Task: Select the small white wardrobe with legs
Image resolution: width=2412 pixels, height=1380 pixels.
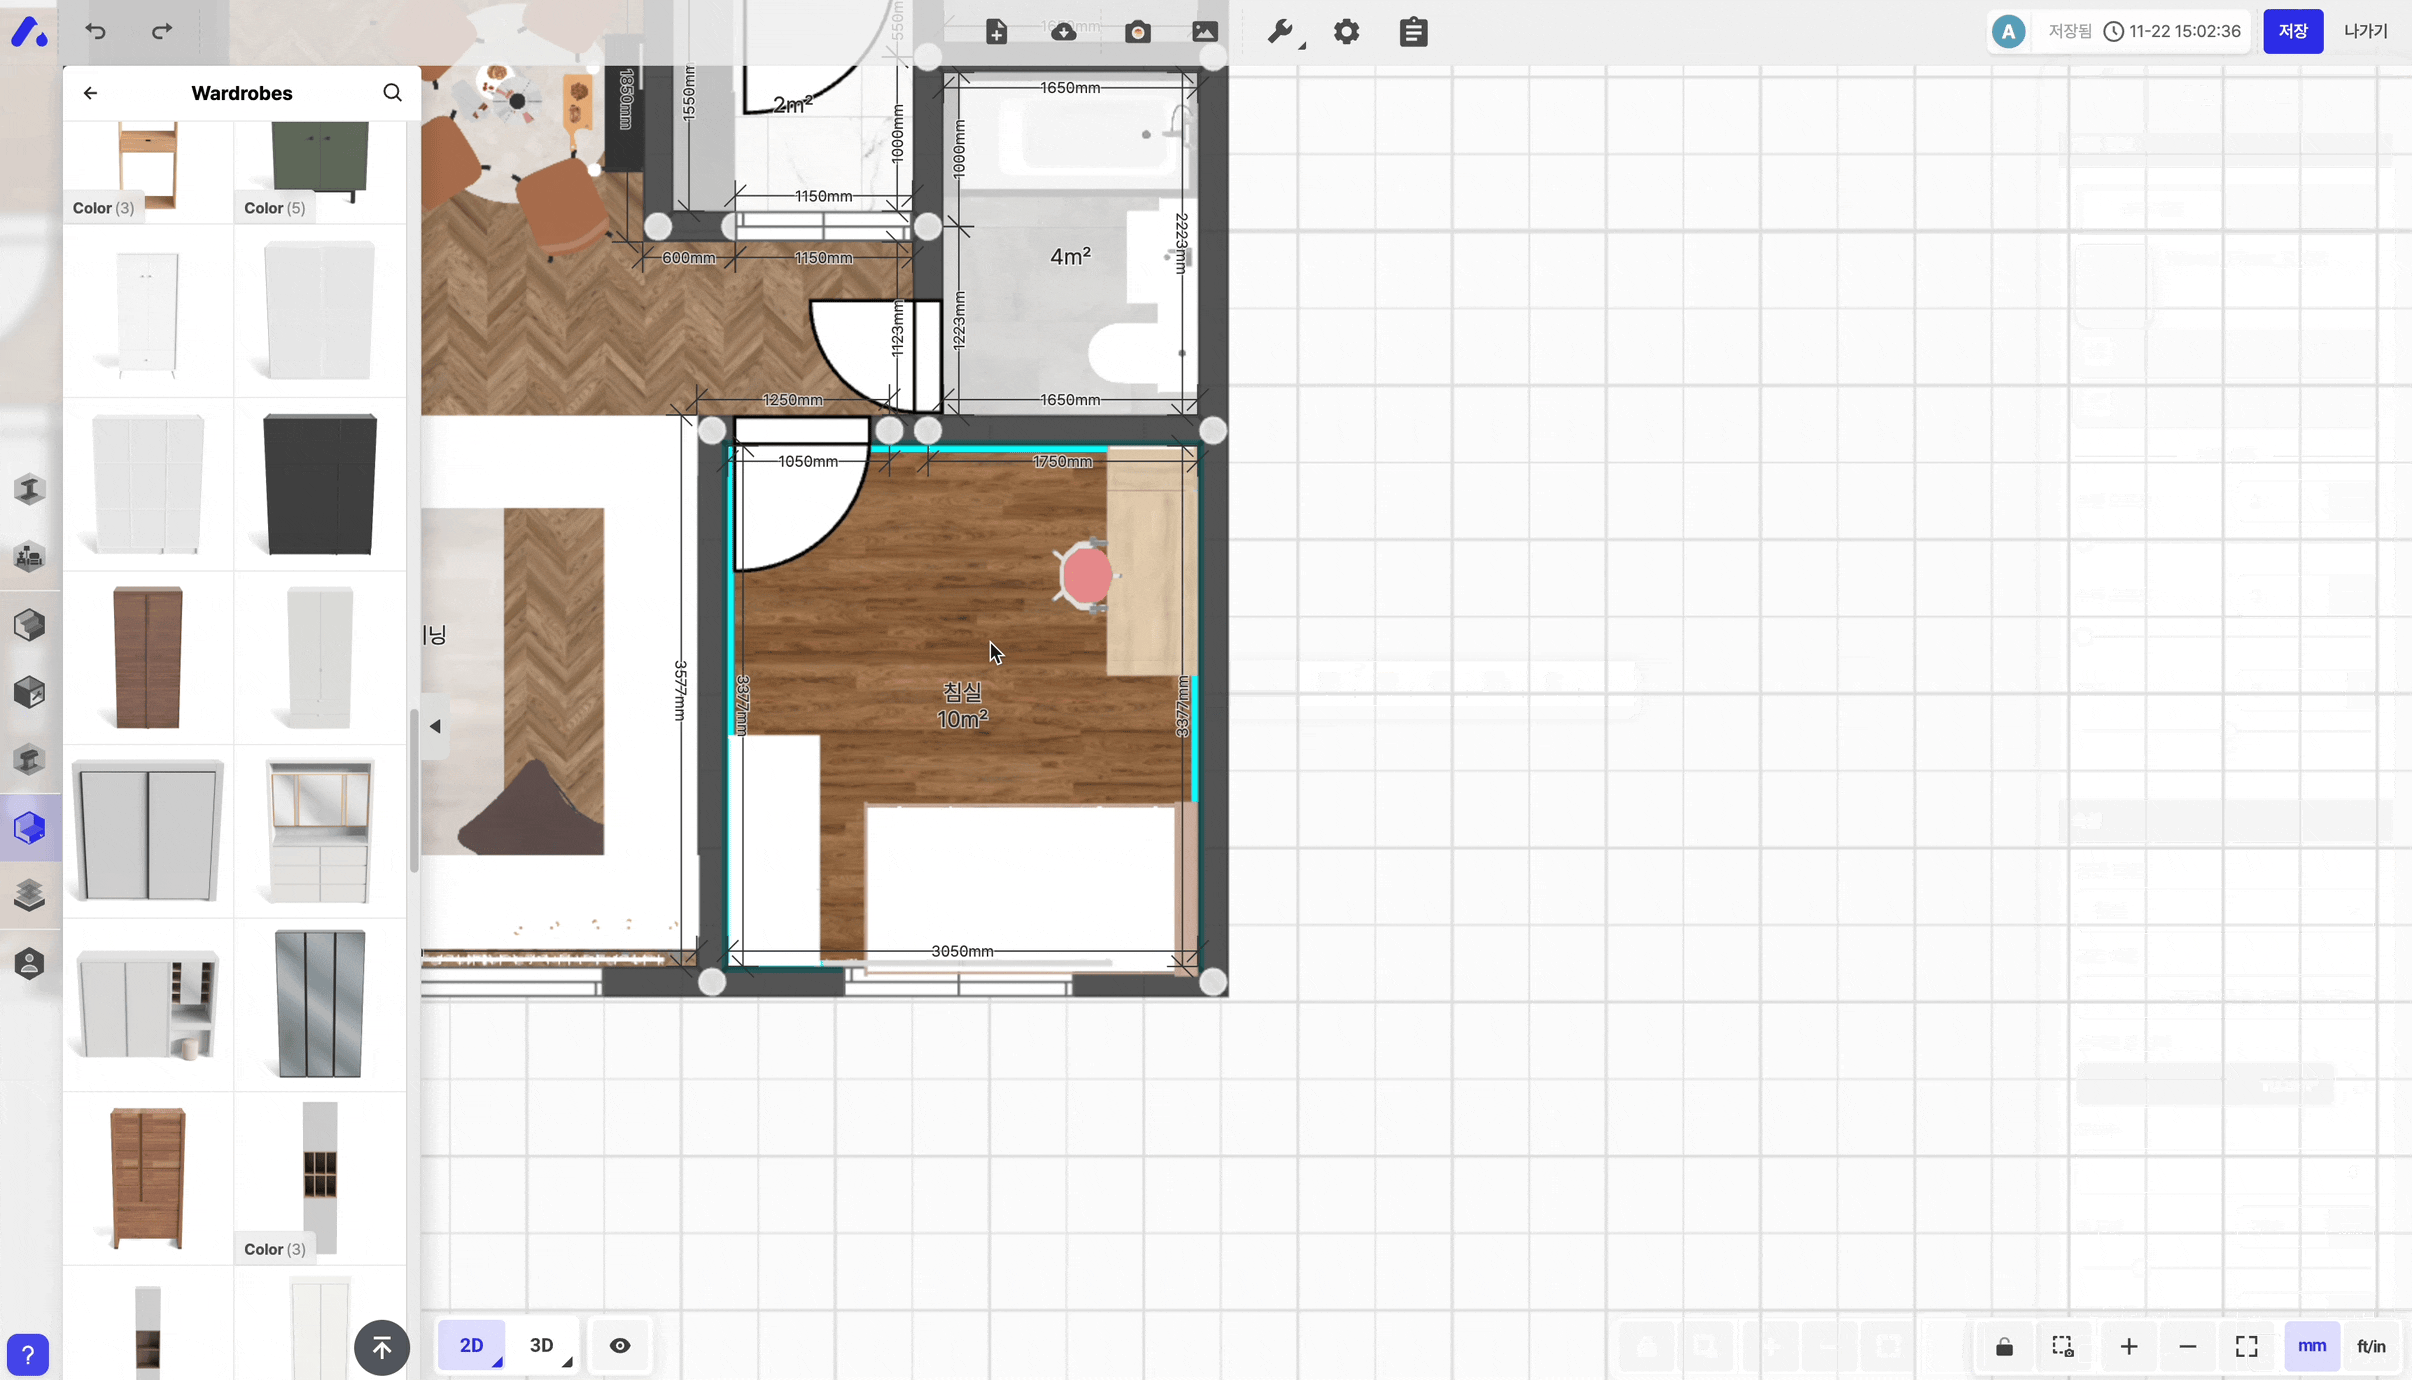Action: (148, 312)
